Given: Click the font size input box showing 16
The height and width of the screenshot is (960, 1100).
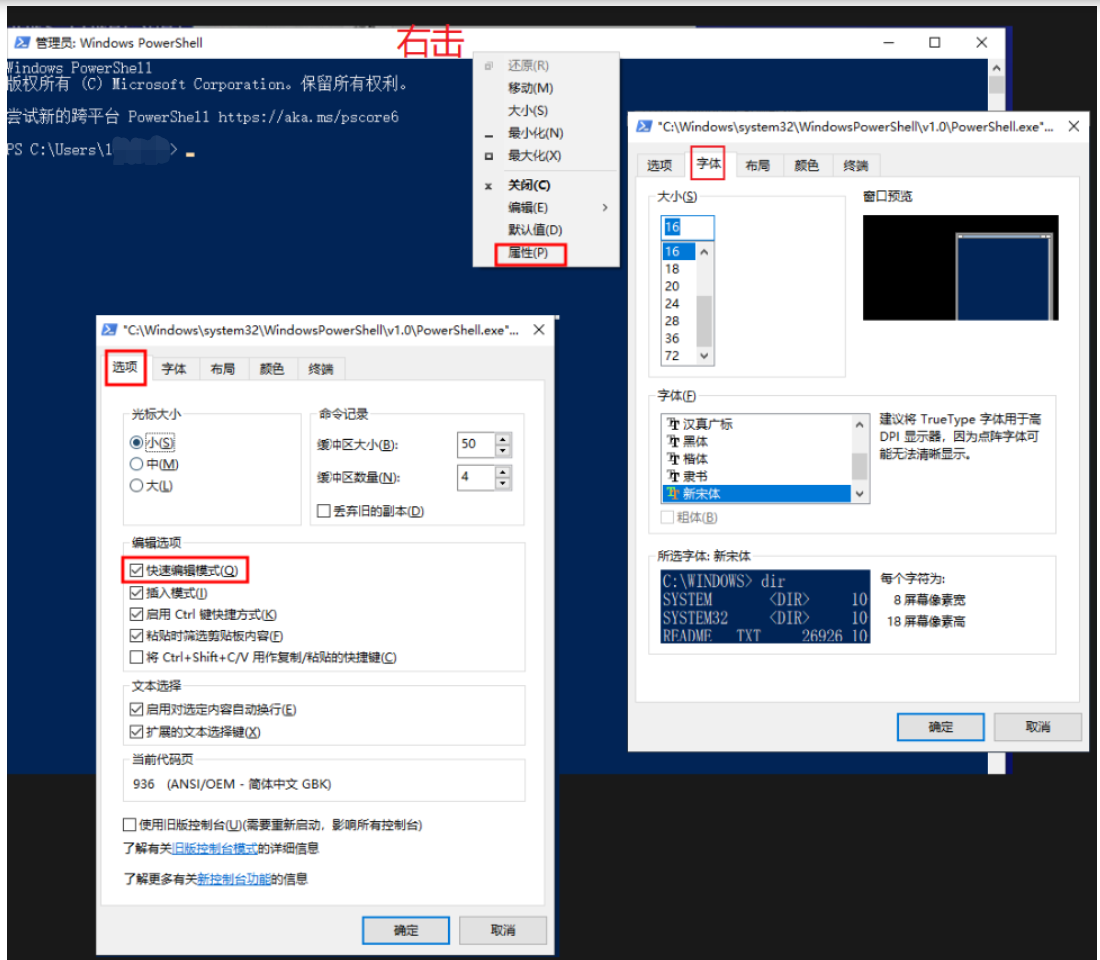Looking at the screenshot, I should (x=688, y=227).
